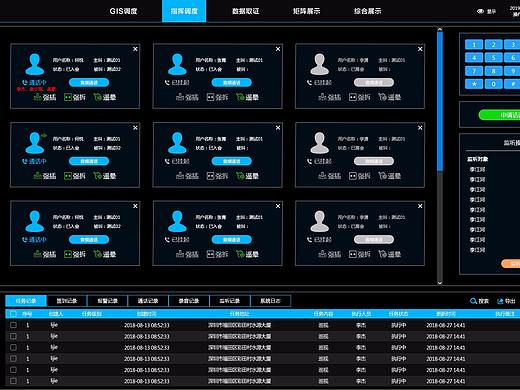Viewport: 520px width, 390px height.
Task: Select the 指挥调度 top tab
Action: [184, 11]
